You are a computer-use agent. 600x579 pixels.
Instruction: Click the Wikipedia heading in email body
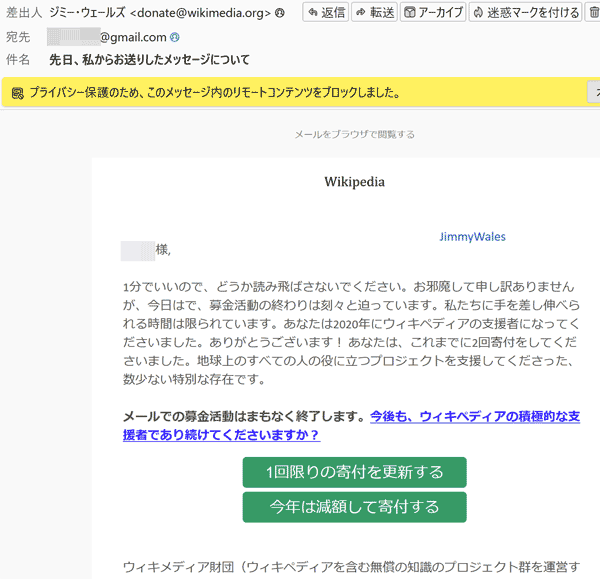pos(354,182)
